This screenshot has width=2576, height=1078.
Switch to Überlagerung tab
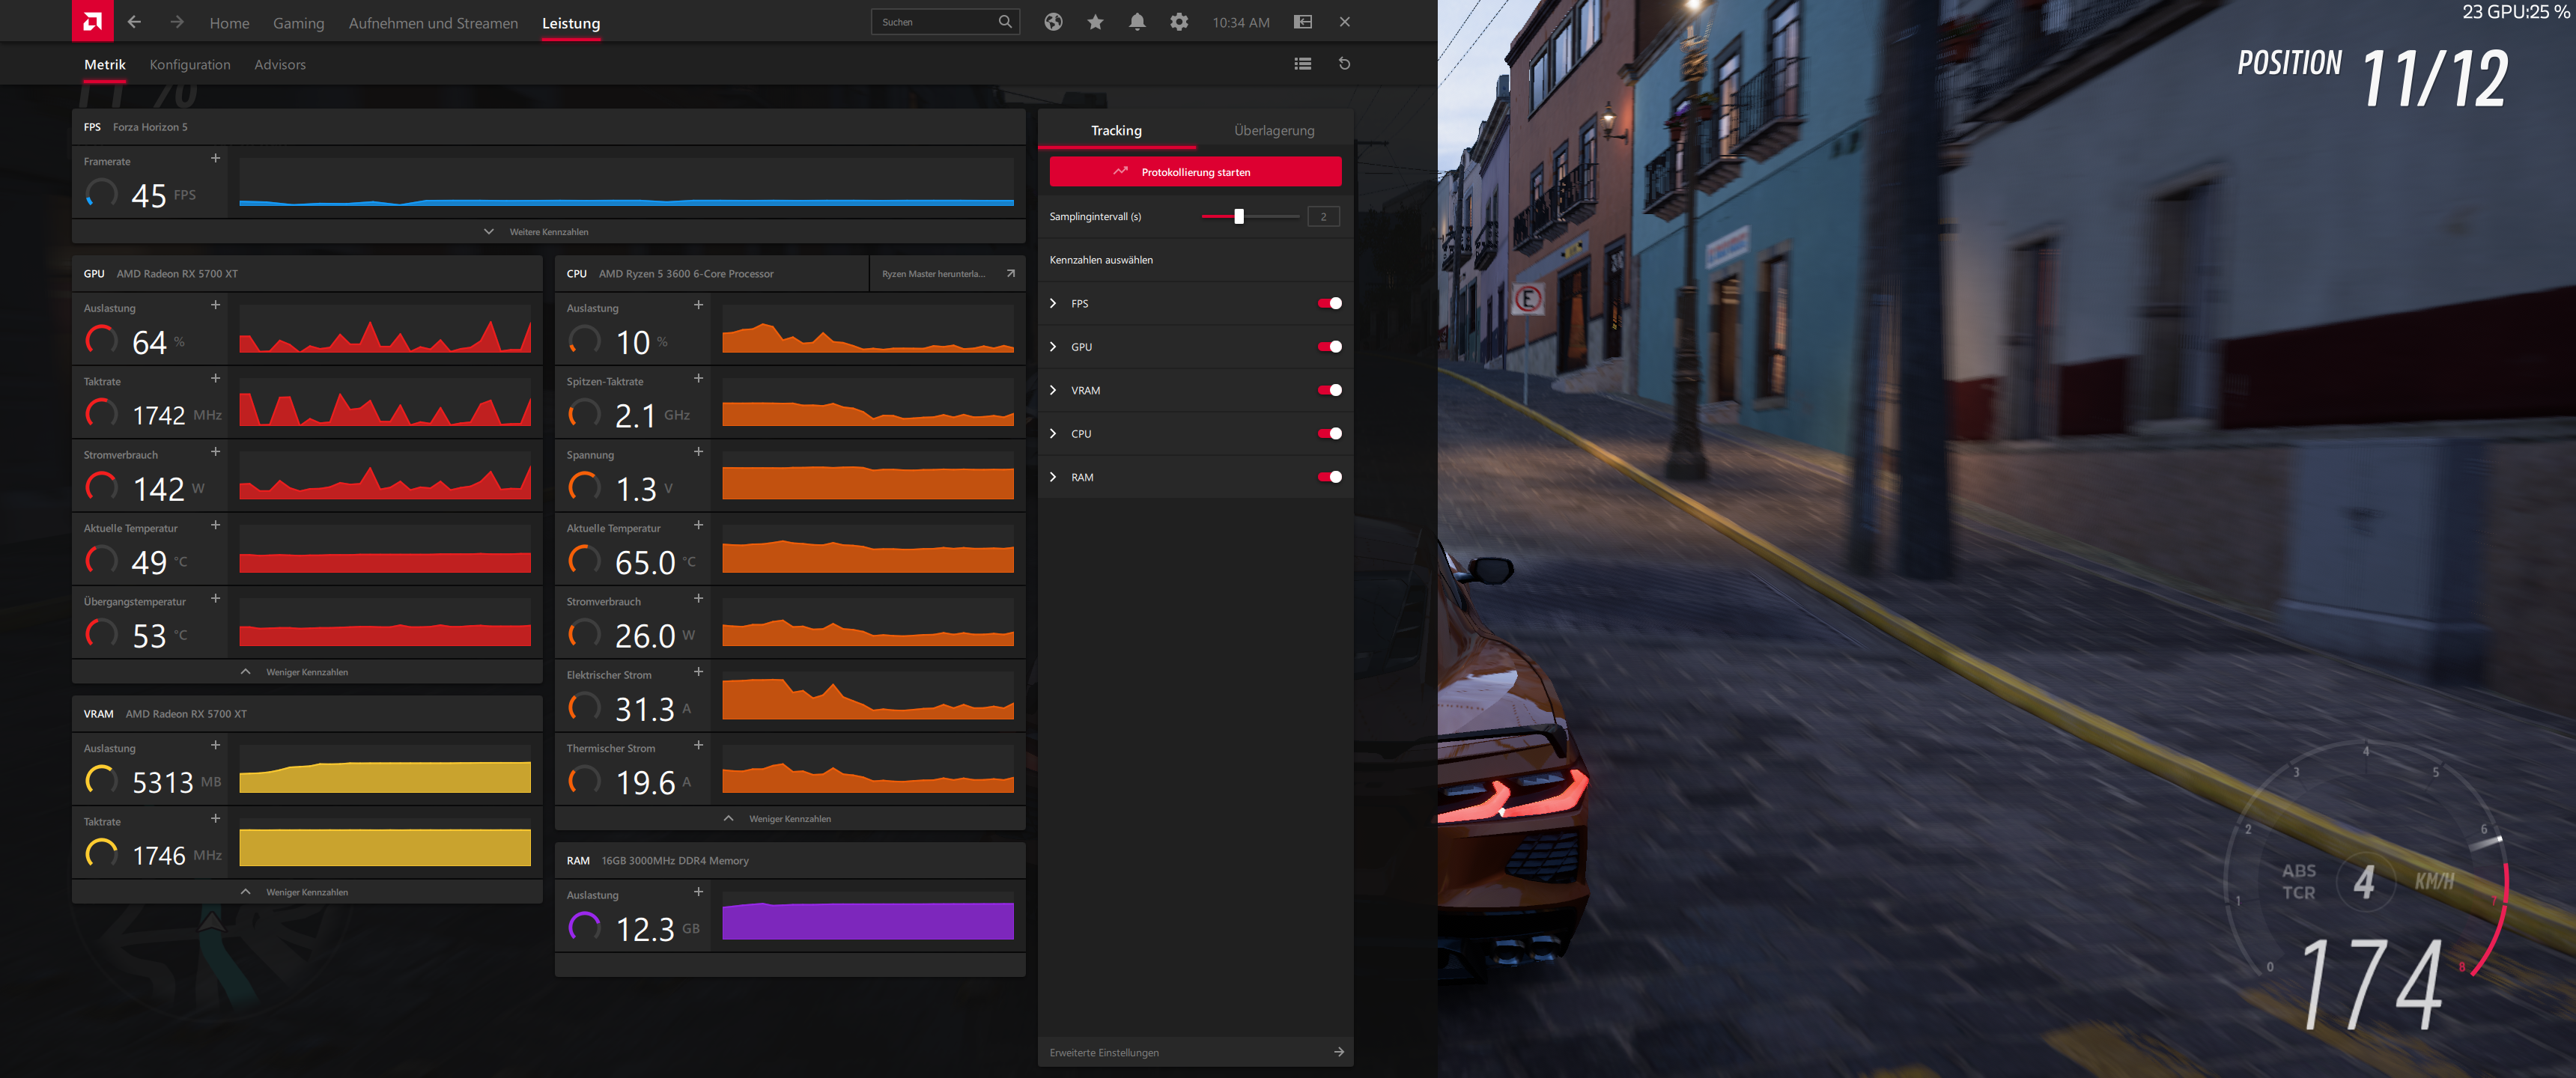point(1274,130)
